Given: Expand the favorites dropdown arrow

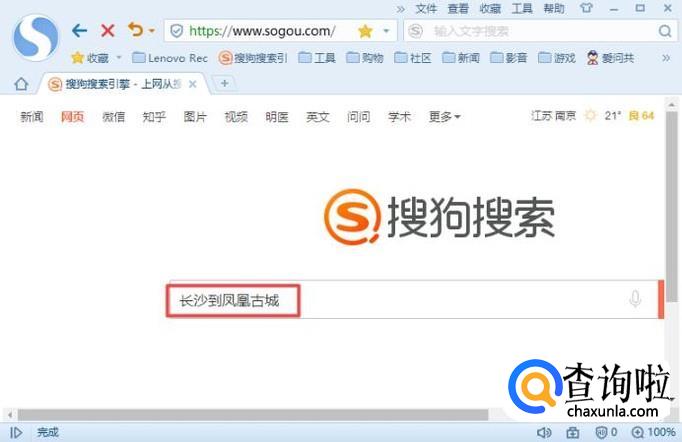Looking at the screenshot, I should click(x=119, y=57).
